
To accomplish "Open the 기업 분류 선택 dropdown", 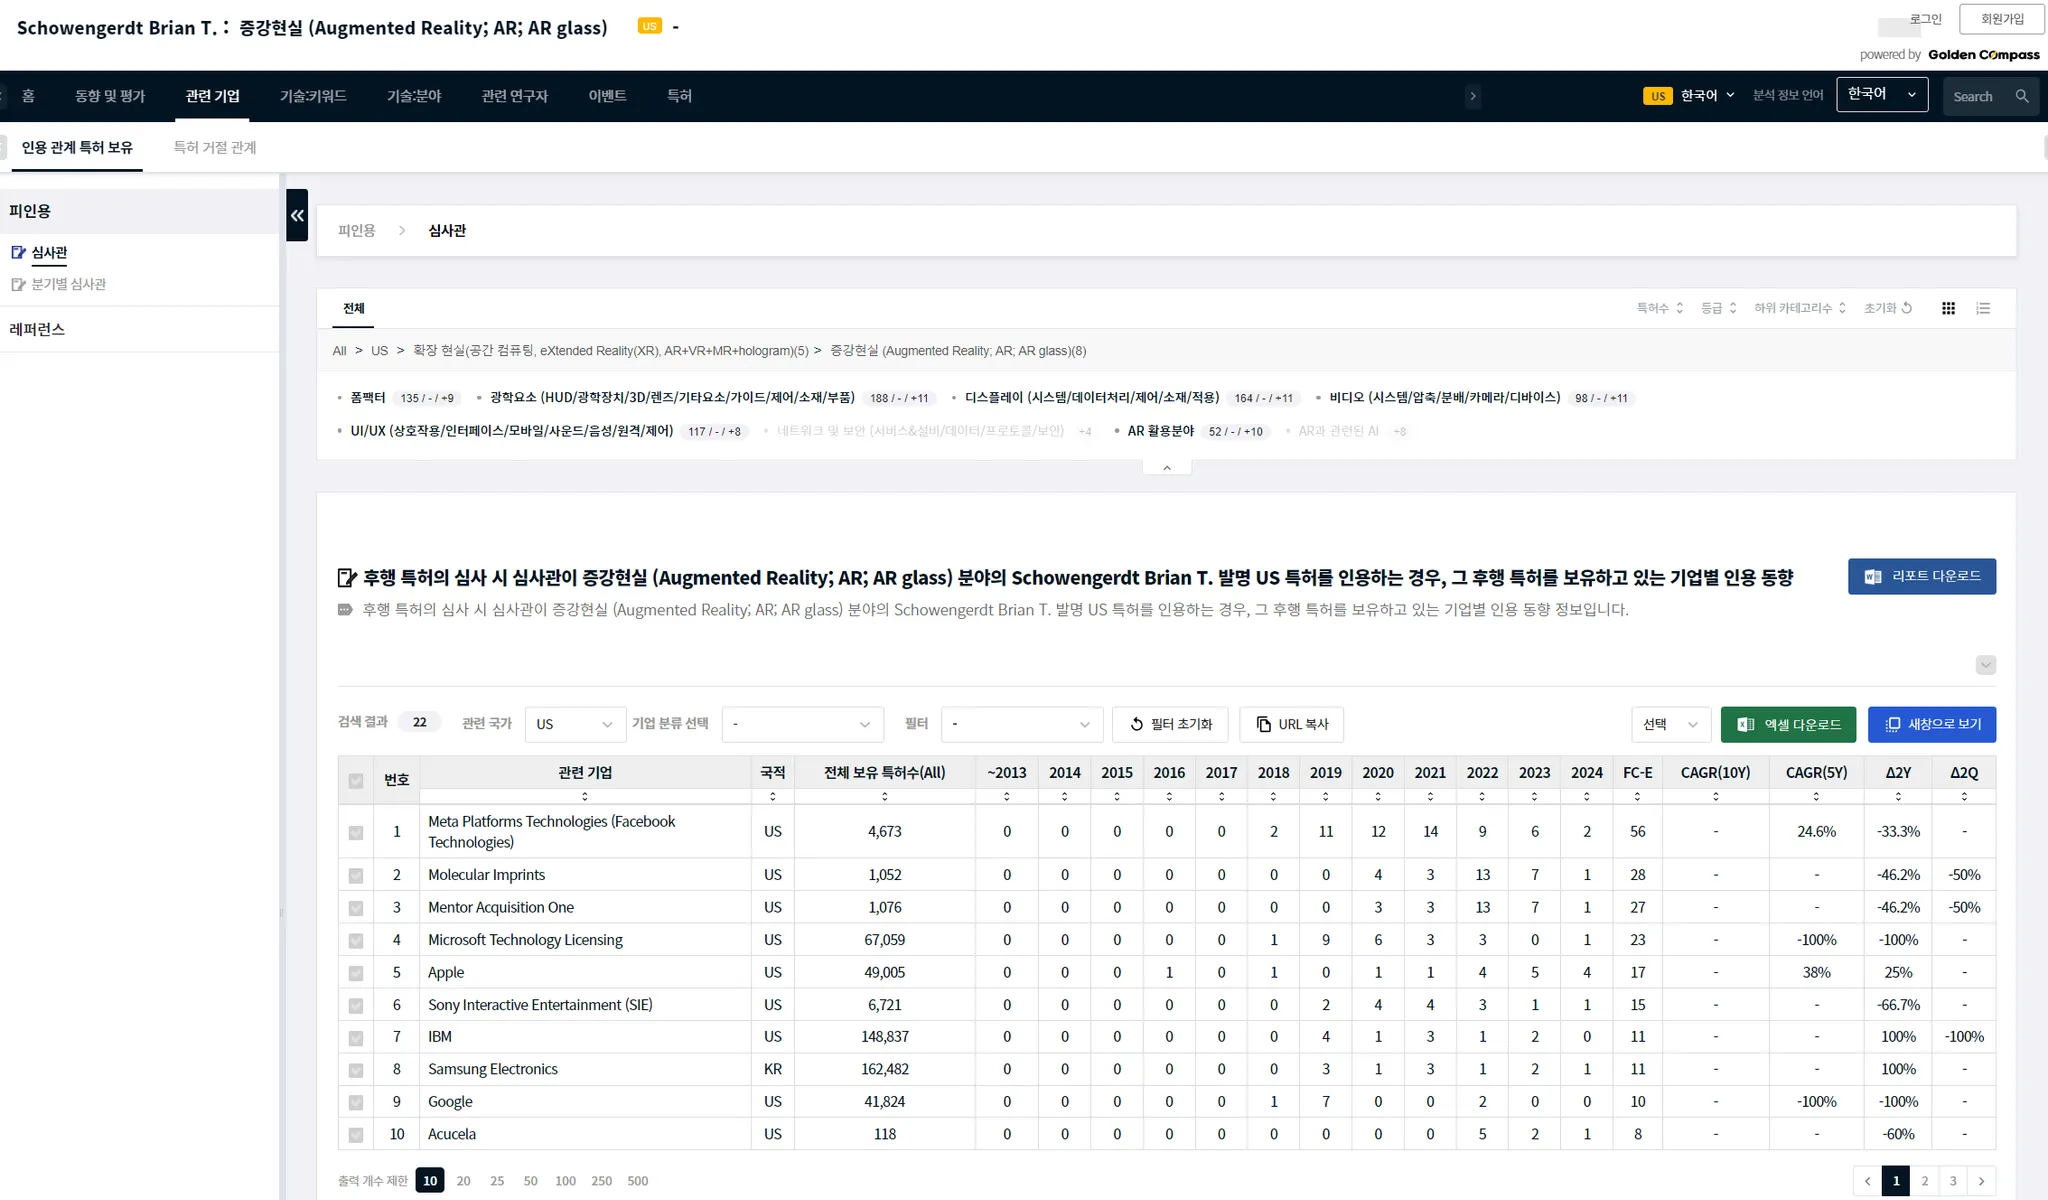I will 802,724.
